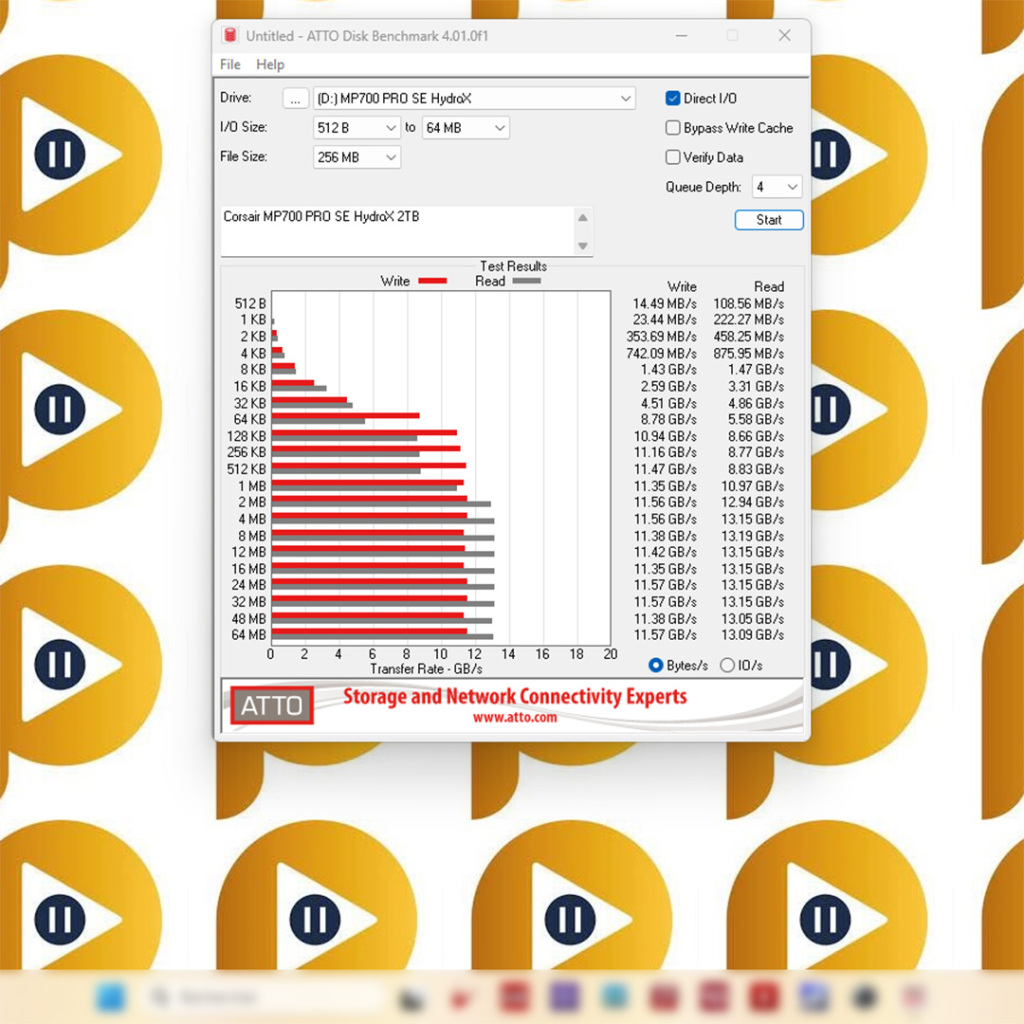Click the chart row label "512 KB"
Viewport: 1024px width, 1024px height.
246,470
